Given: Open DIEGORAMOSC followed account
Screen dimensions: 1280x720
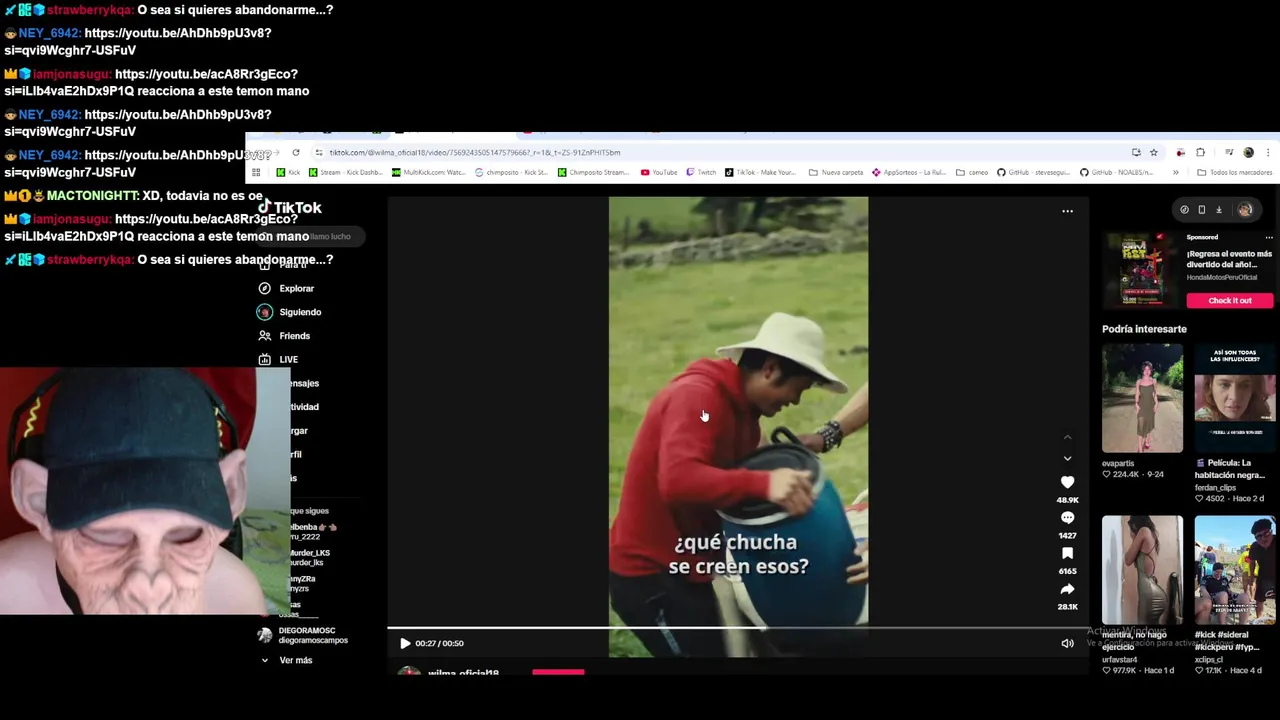Looking at the screenshot, I should (x=304, y=635).
